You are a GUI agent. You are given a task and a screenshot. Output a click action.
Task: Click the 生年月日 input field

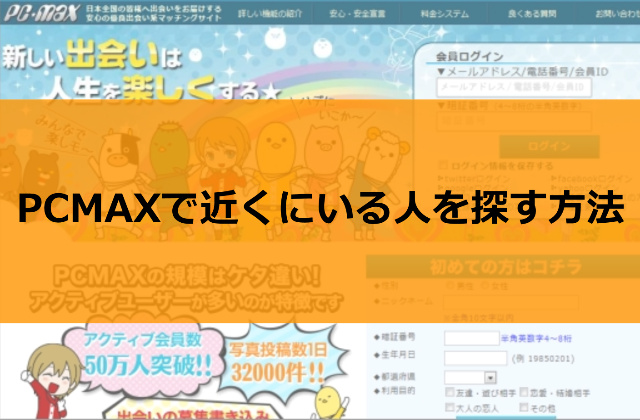476,358
